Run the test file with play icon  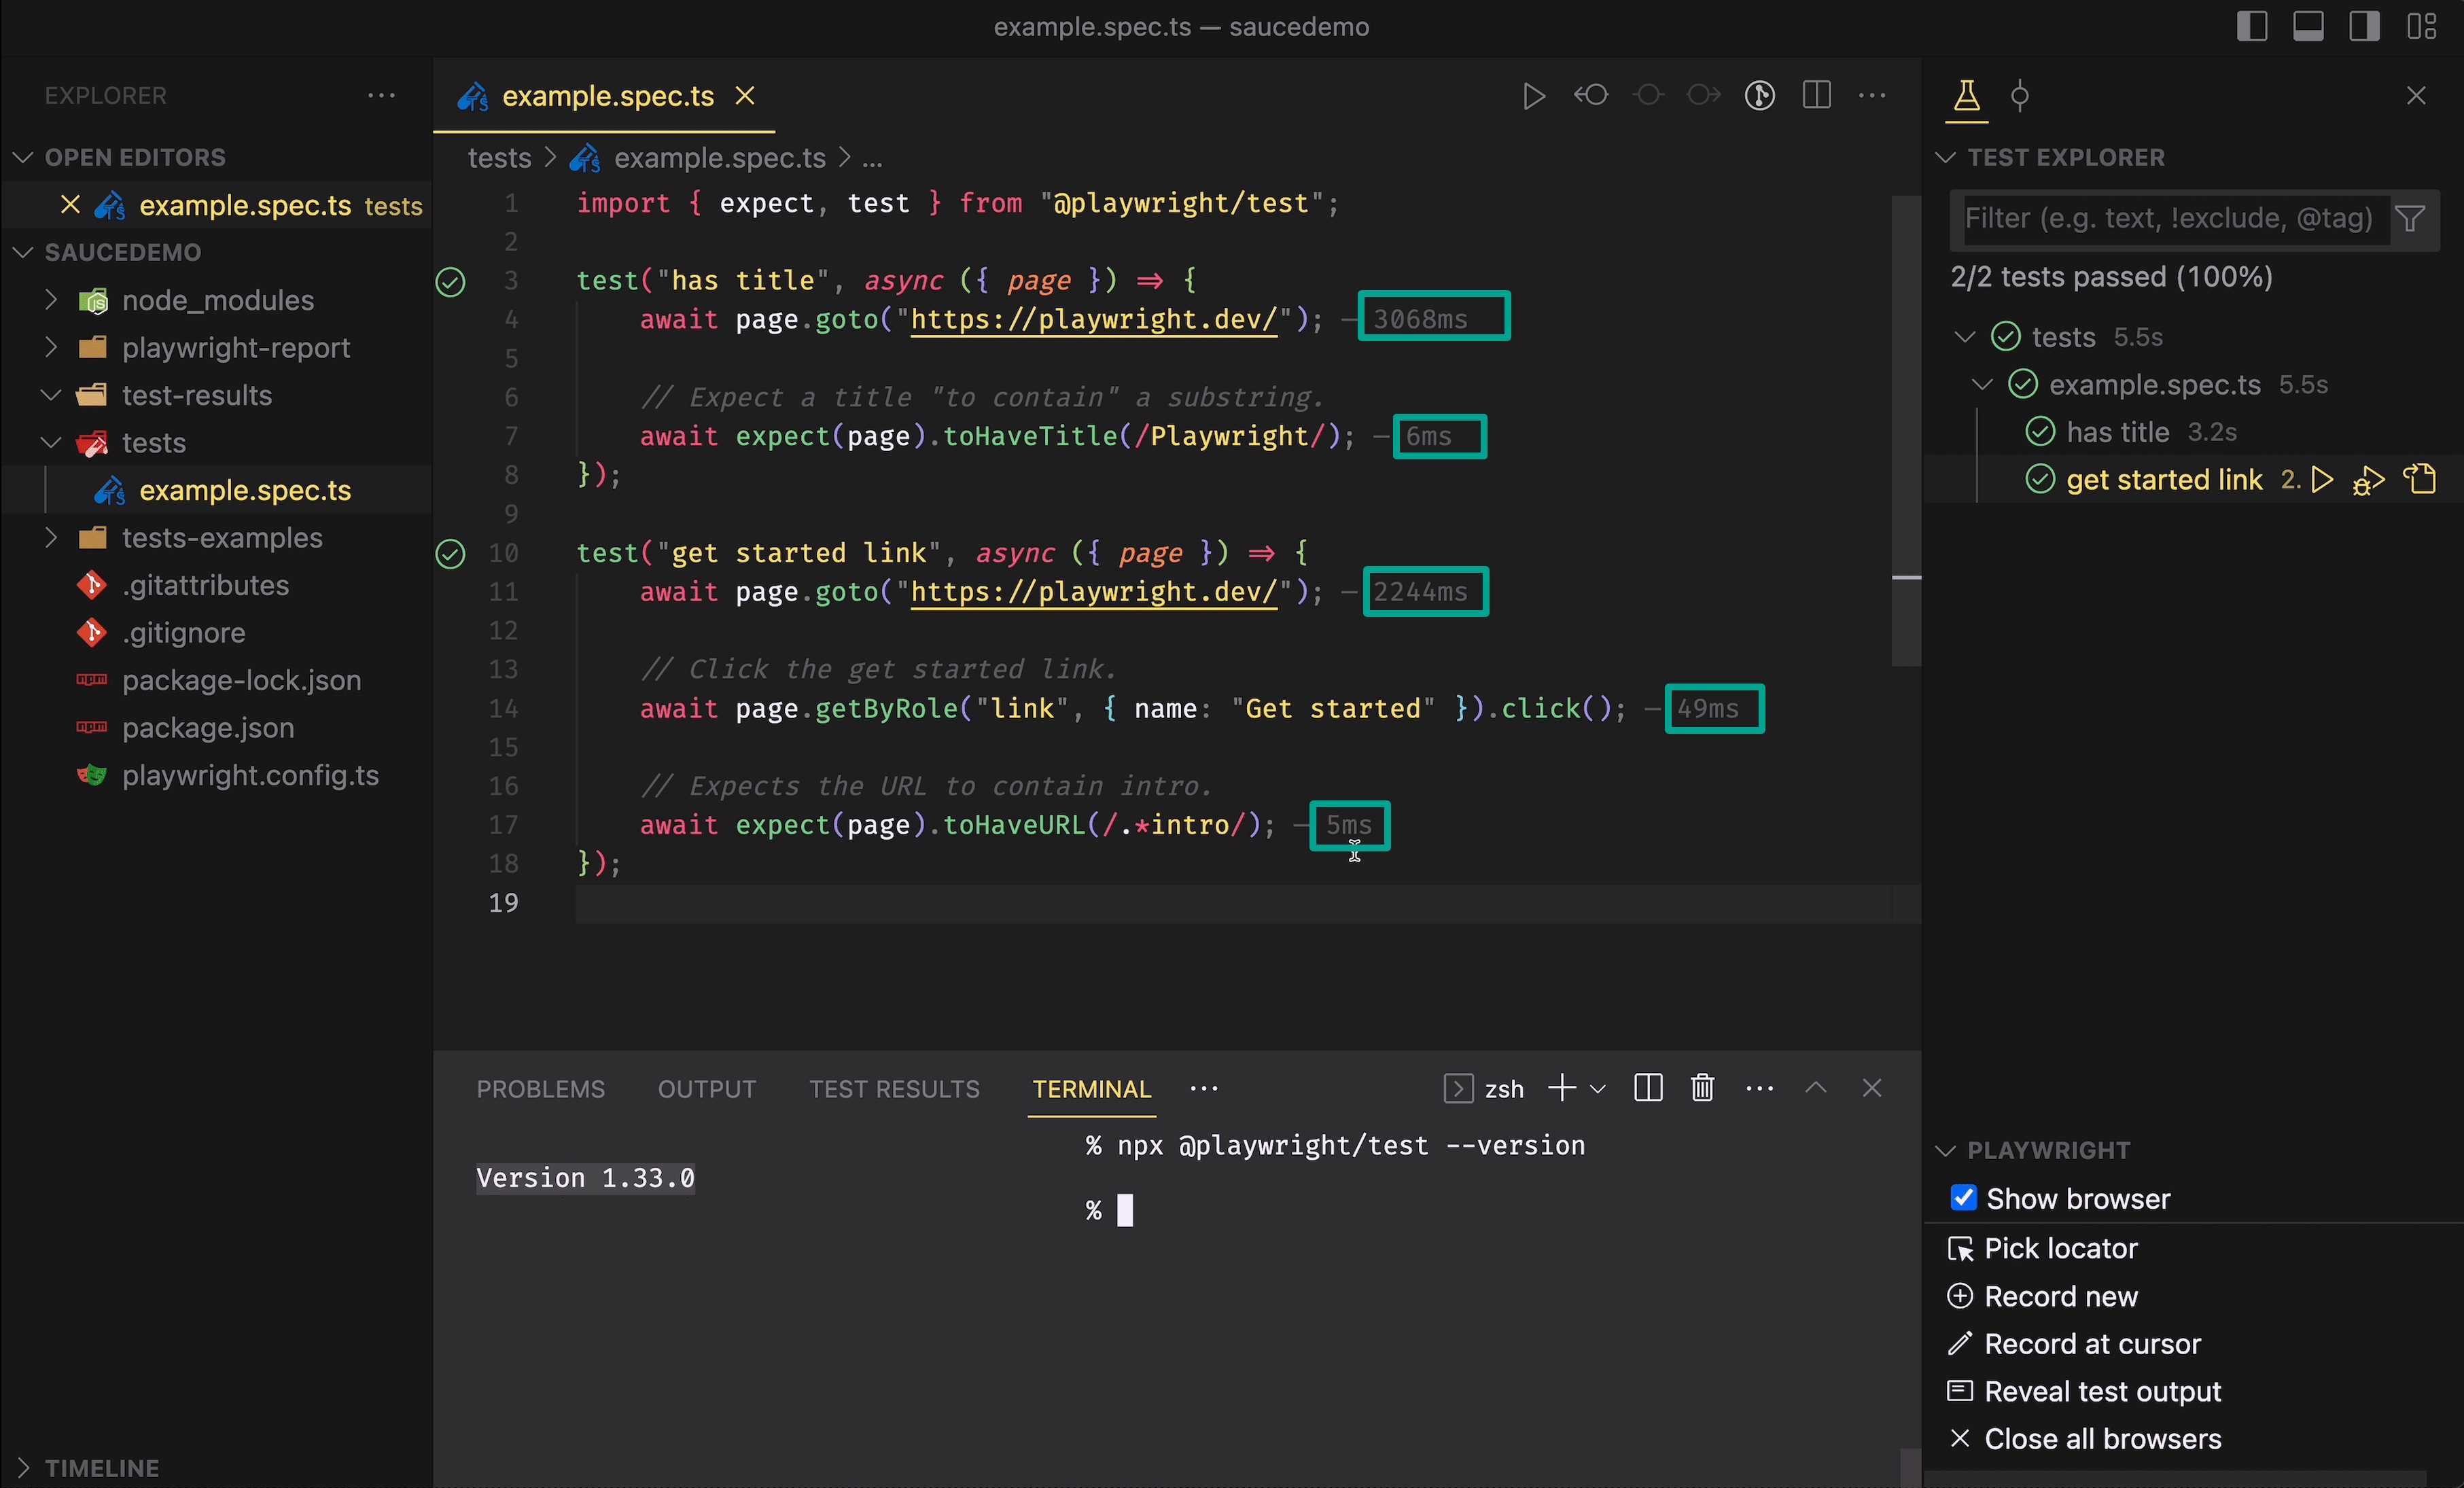[x=1533, y=96]
